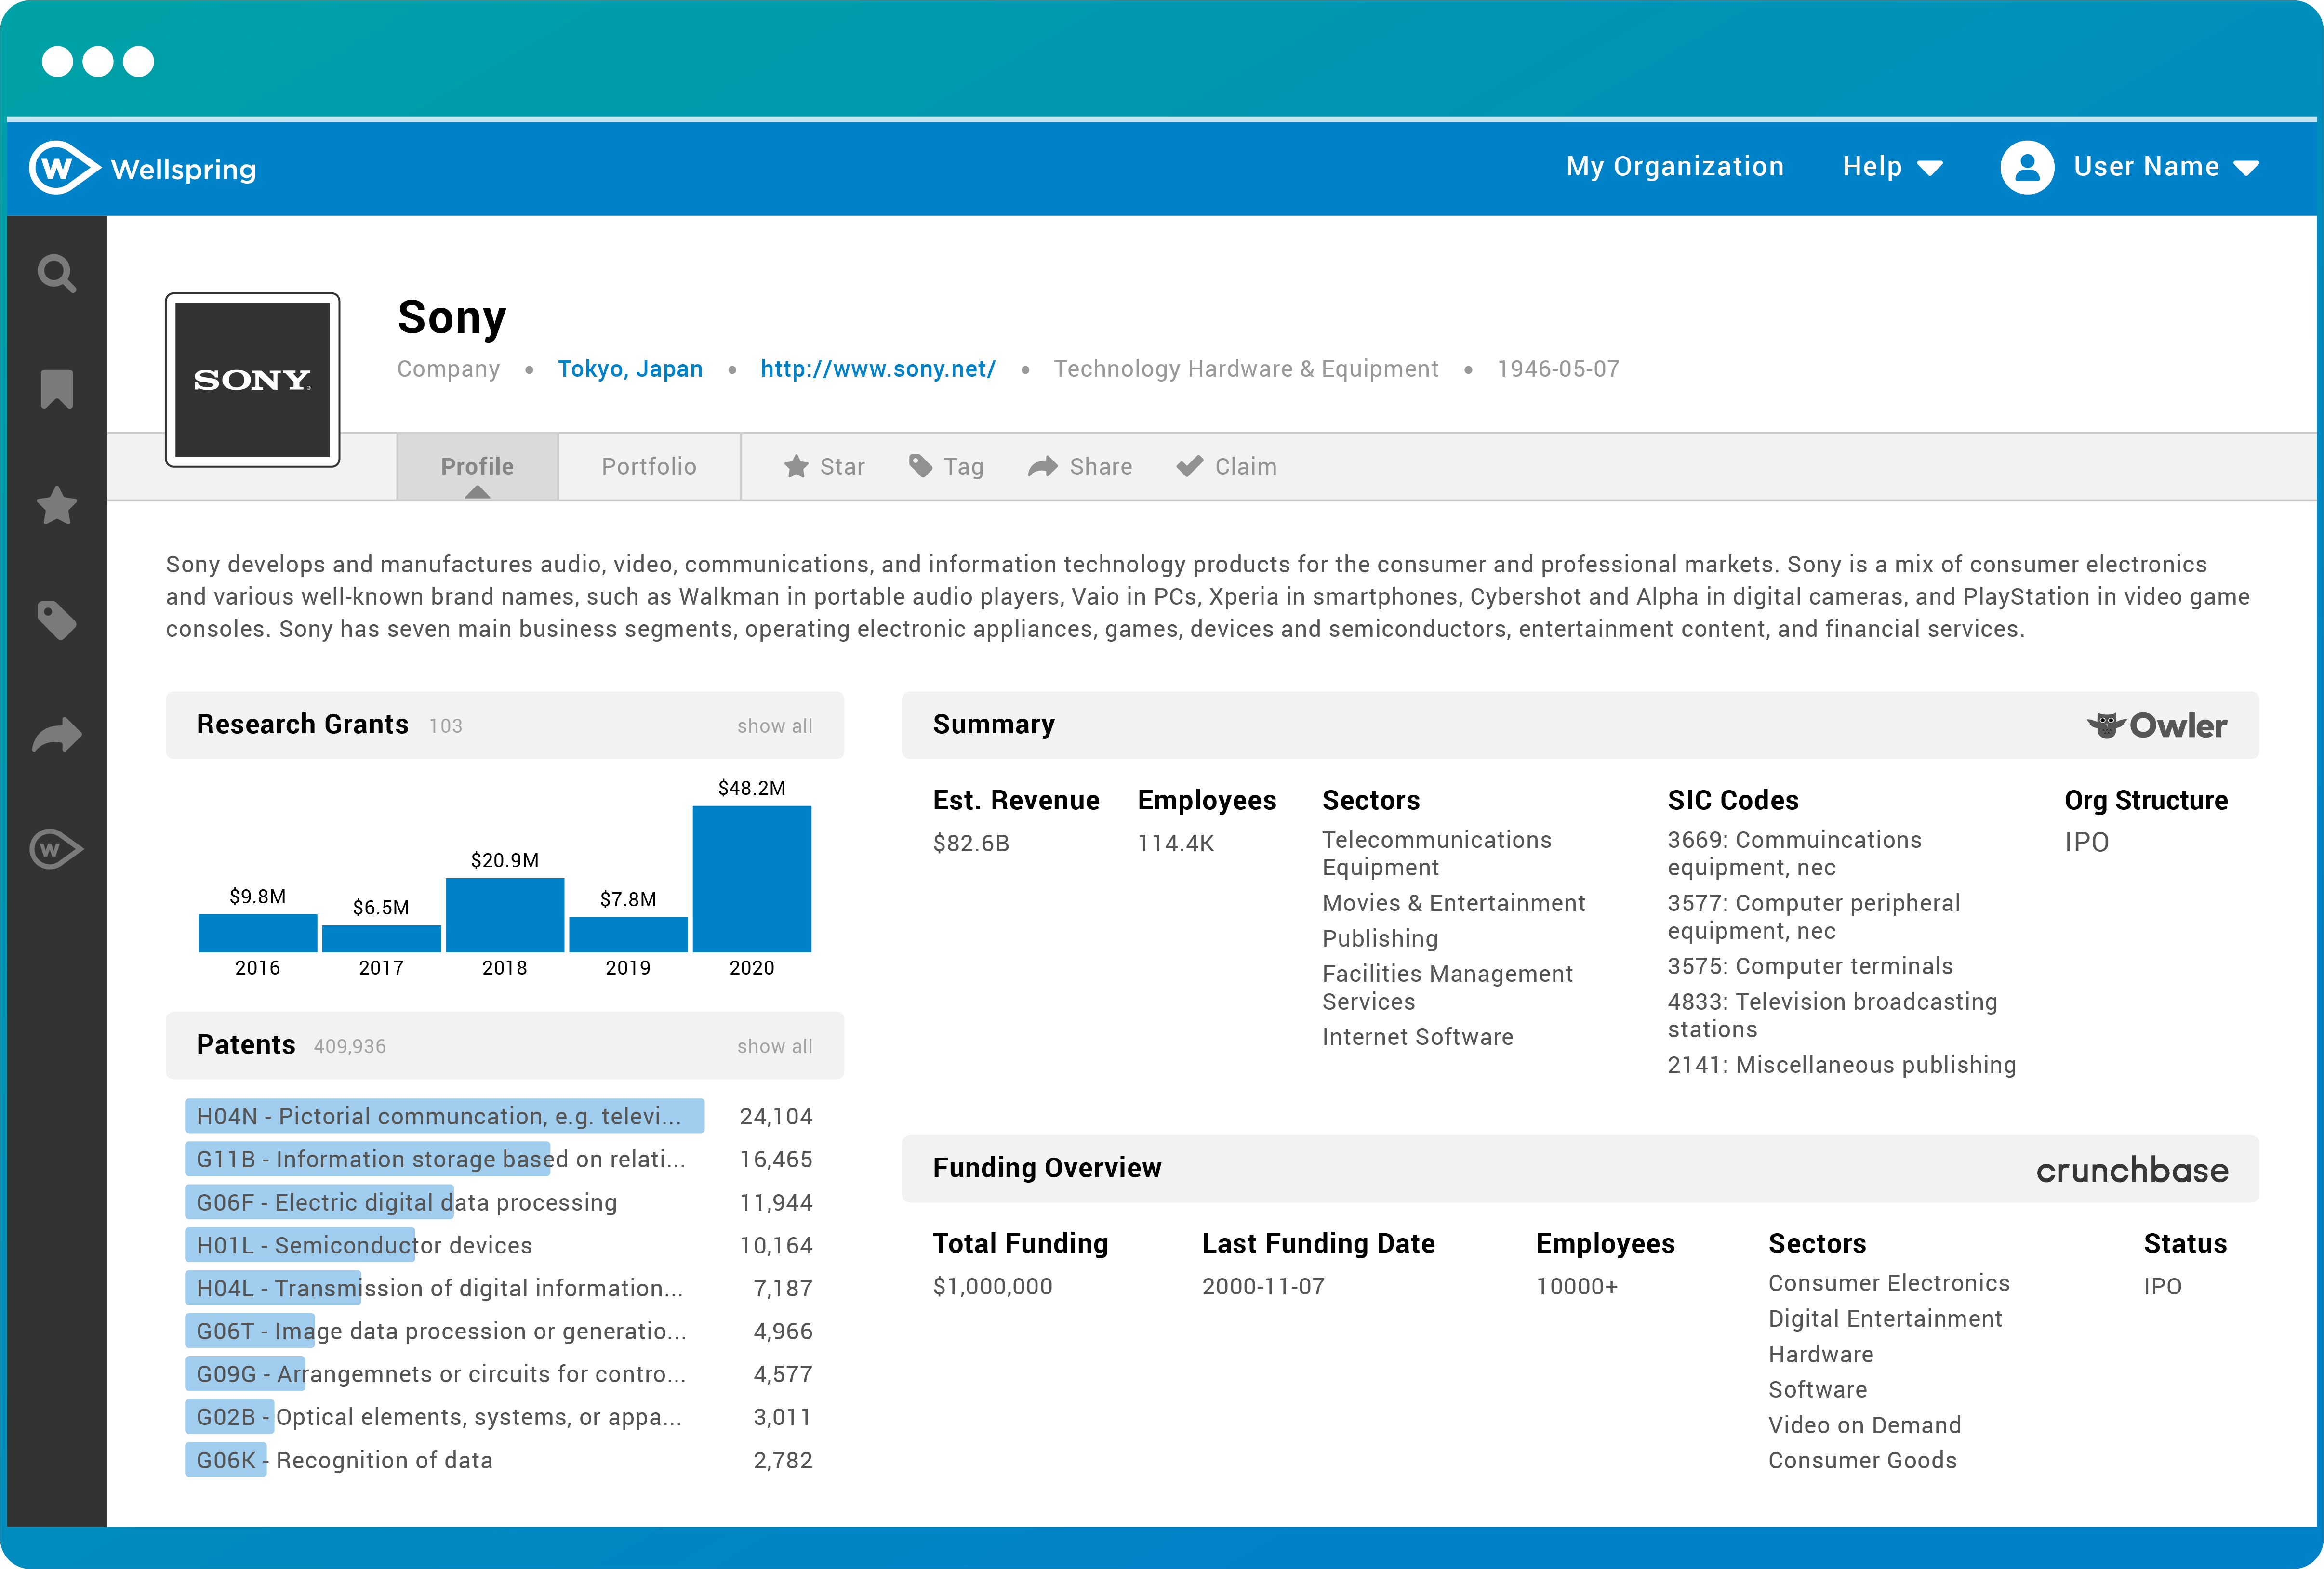Click the share arrow icon in sidebar
The height and width of the screenshot is (1569, 2324).
coord(57,736)
